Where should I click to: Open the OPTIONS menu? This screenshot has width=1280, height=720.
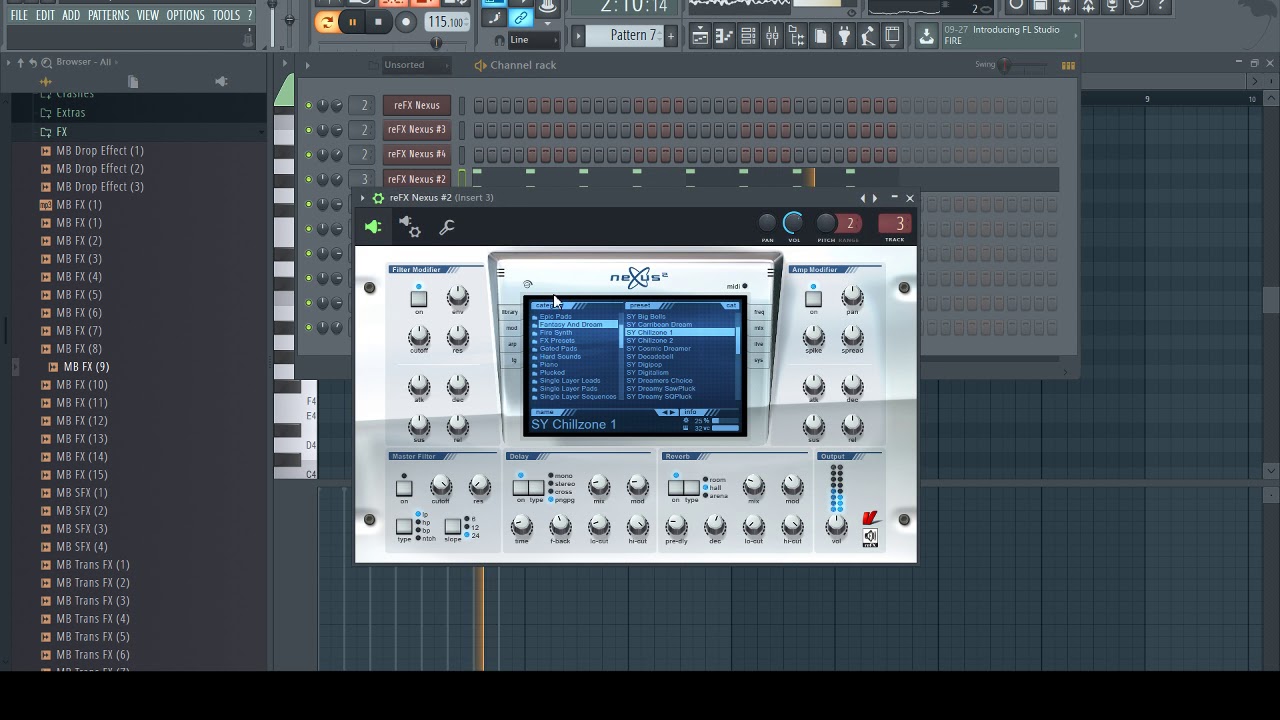(x=185, y=15)
